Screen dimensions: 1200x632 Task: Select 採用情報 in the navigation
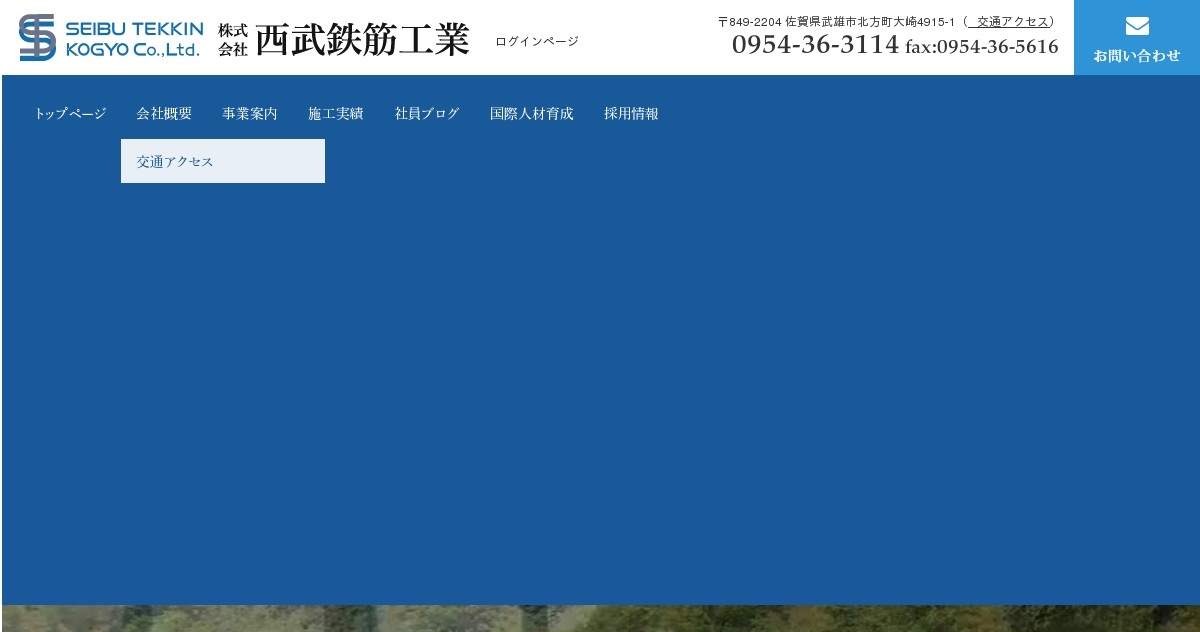click(631, 114)
